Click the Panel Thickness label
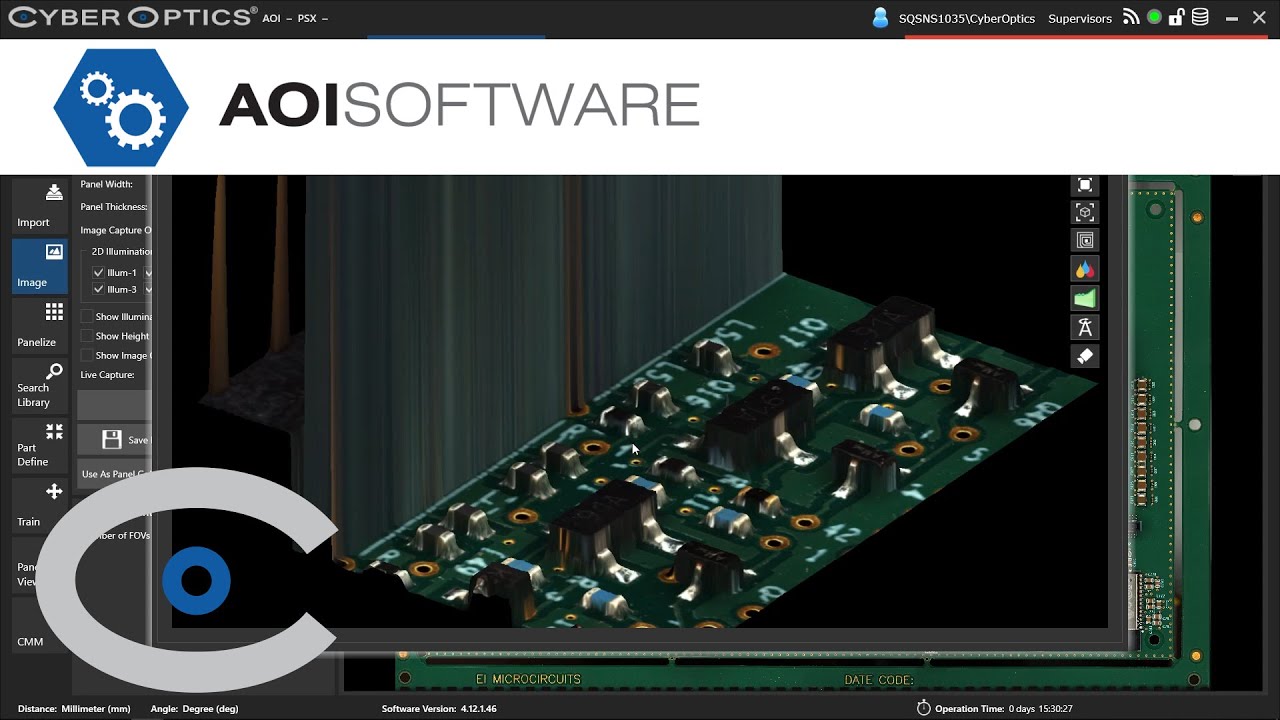Image resolution: width=1280 pixels, height=720 pixels. 114,207
